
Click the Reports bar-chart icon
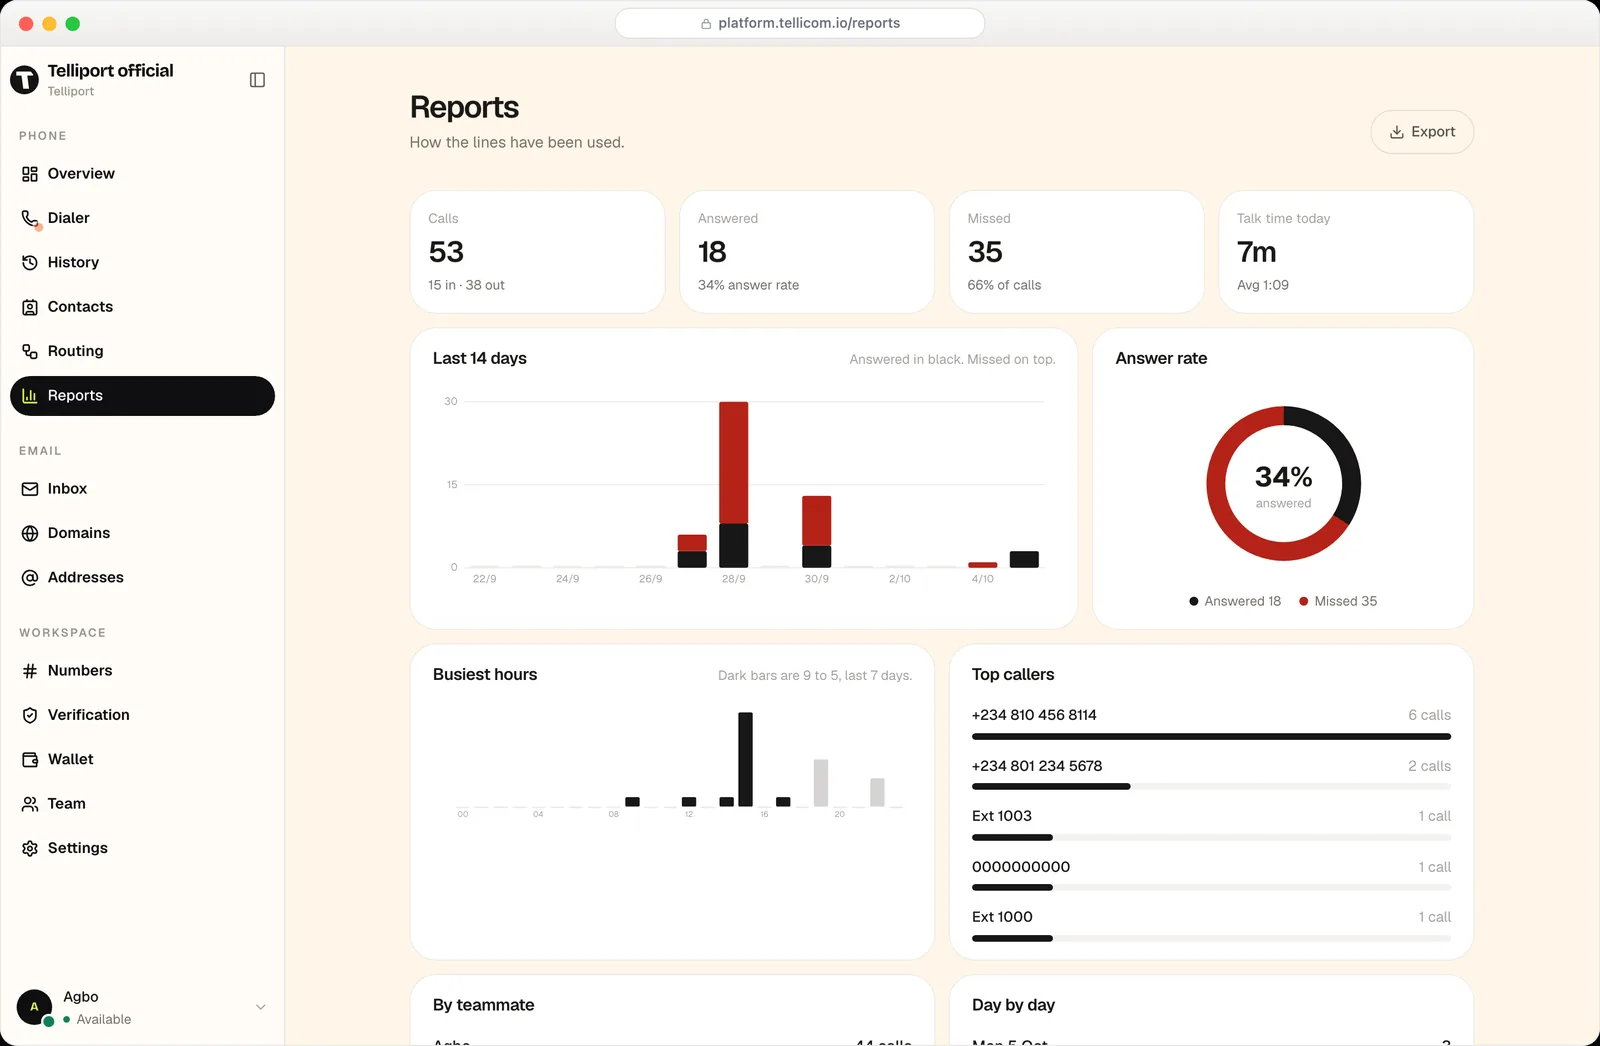30,396
